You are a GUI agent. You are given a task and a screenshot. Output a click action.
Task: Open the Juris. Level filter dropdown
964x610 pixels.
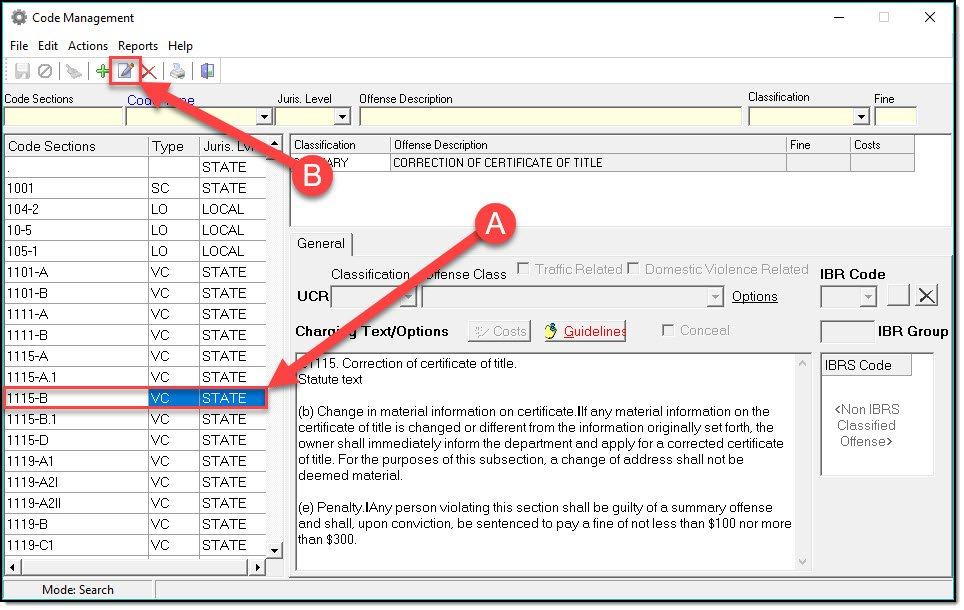pos(342,117)
